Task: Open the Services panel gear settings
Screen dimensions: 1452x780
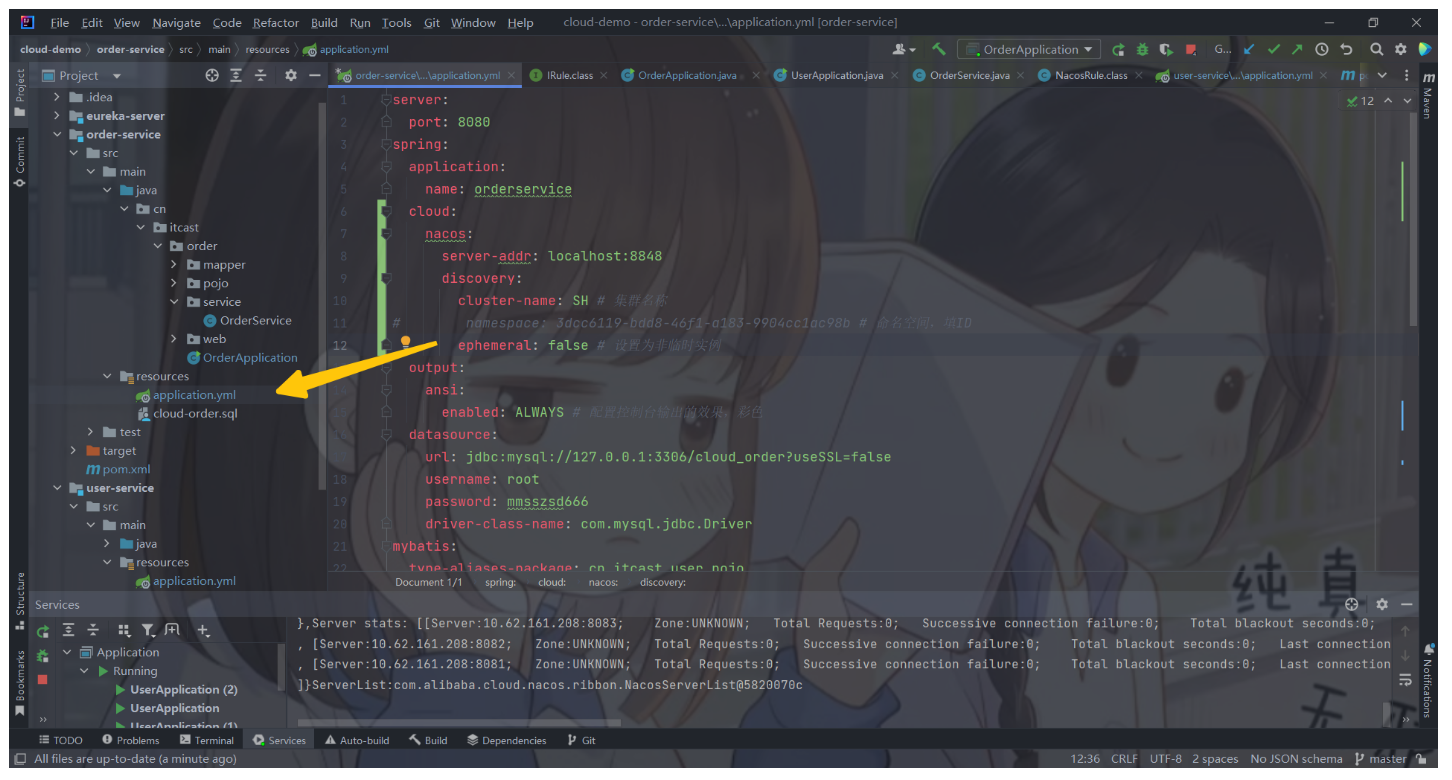Action: pyautogui.click(x=1382, y=604)
